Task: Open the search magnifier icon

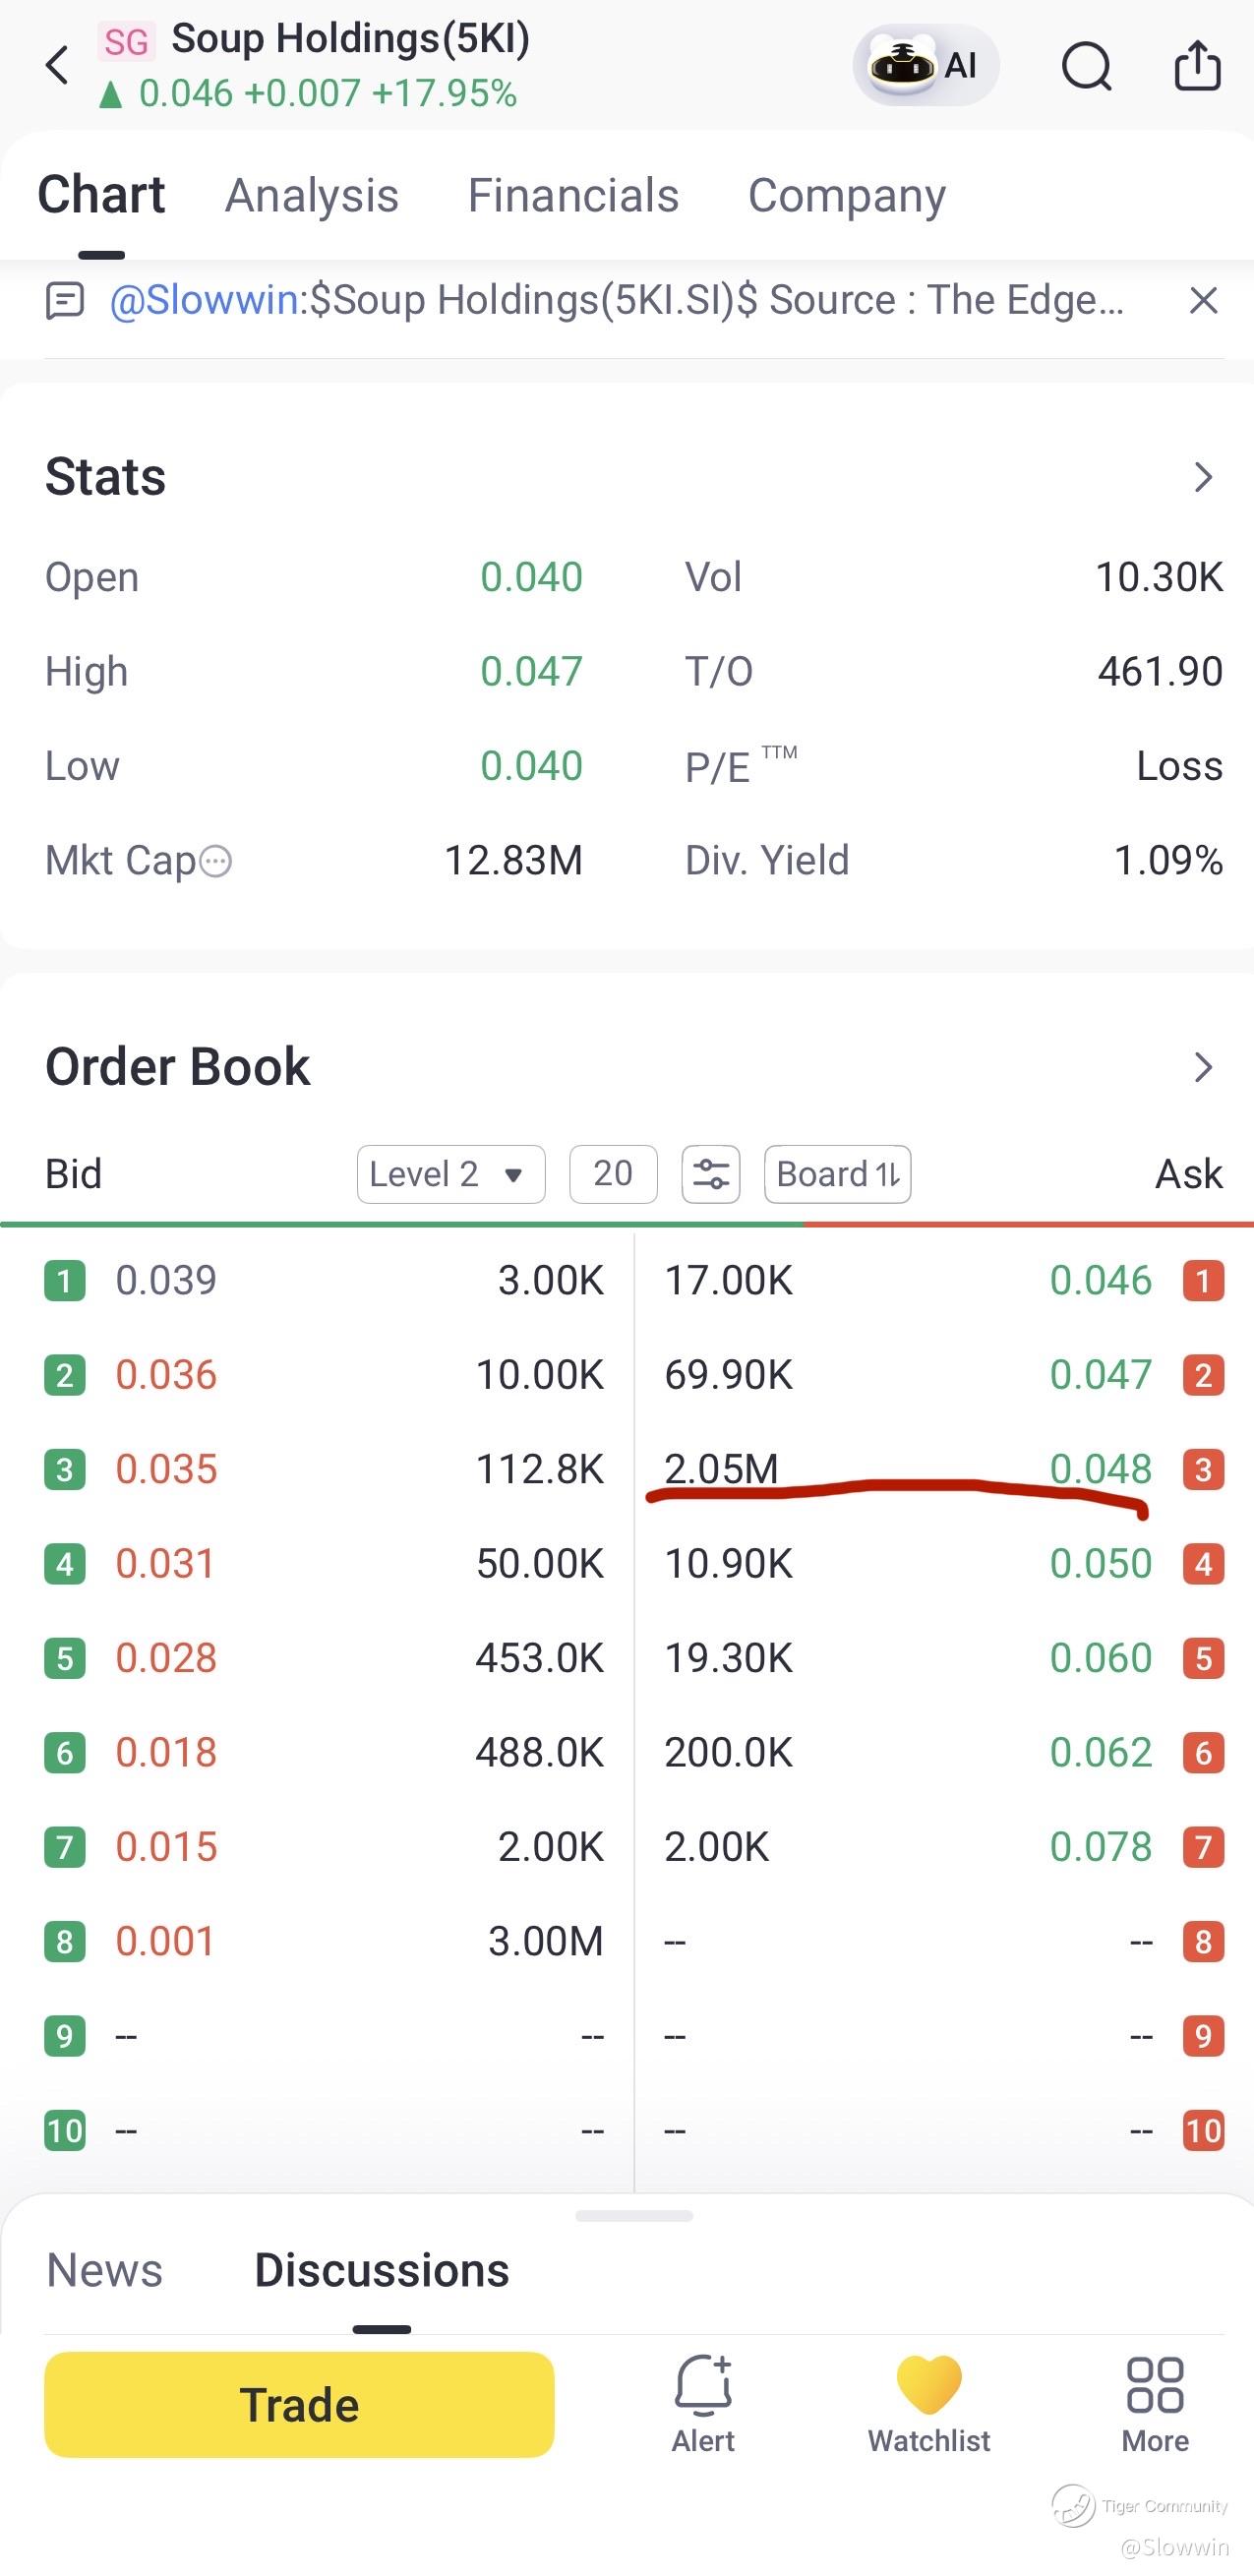Action: 1086,66
